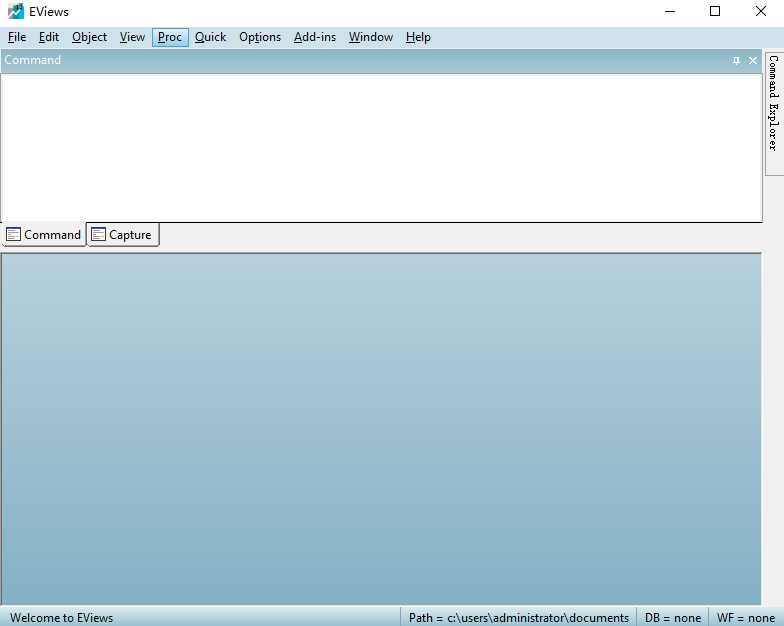Pin the Command panel with pushpin icon

click(736, 60)
